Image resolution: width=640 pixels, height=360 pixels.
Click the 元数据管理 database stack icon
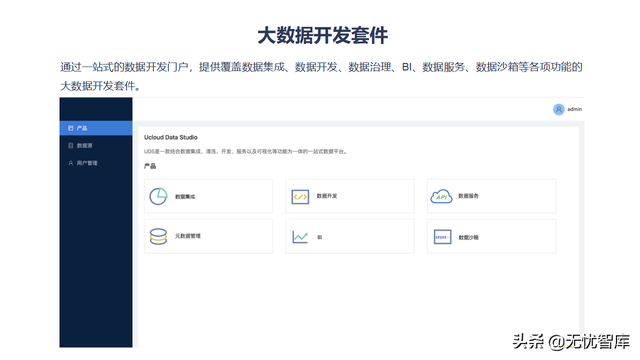point(158,236)
